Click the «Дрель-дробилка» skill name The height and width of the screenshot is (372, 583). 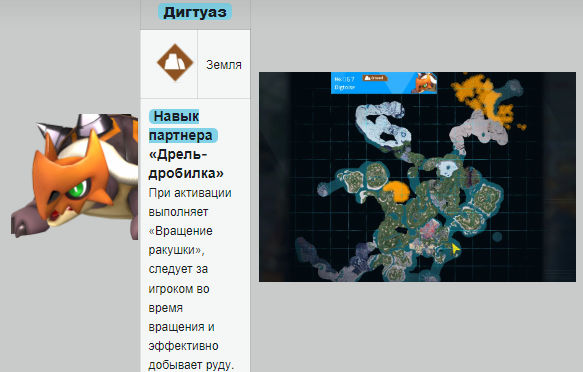click(x=186, y=164)
